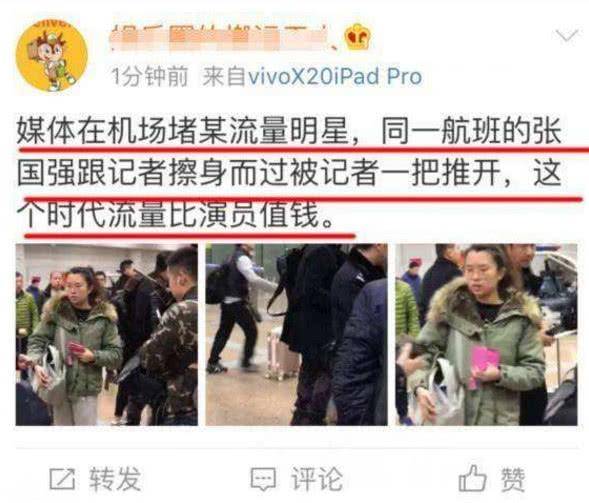Click the last line 个时代流量比演员值钱
The height and width of the screenshot is (503, 589).
coord(175,215)
